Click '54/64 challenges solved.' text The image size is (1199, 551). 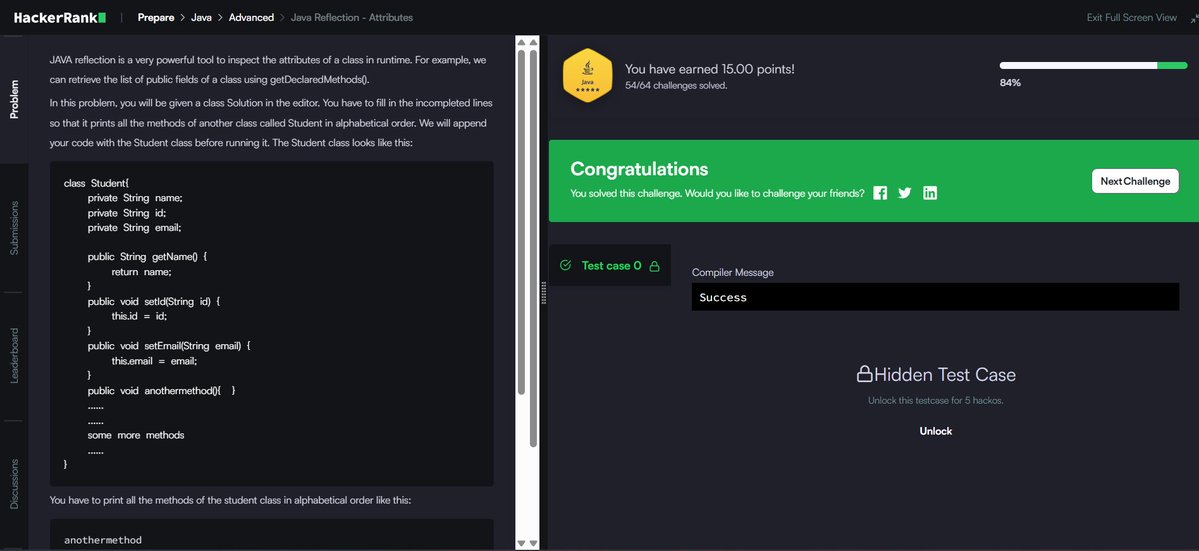point(676,86)
